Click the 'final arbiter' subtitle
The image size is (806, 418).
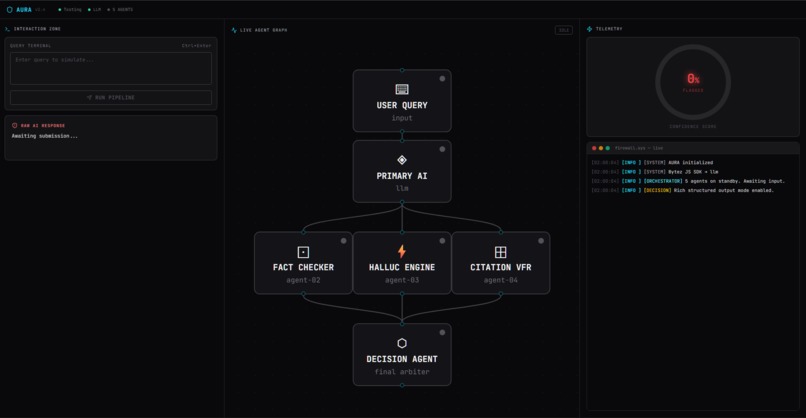coord(402,372)
